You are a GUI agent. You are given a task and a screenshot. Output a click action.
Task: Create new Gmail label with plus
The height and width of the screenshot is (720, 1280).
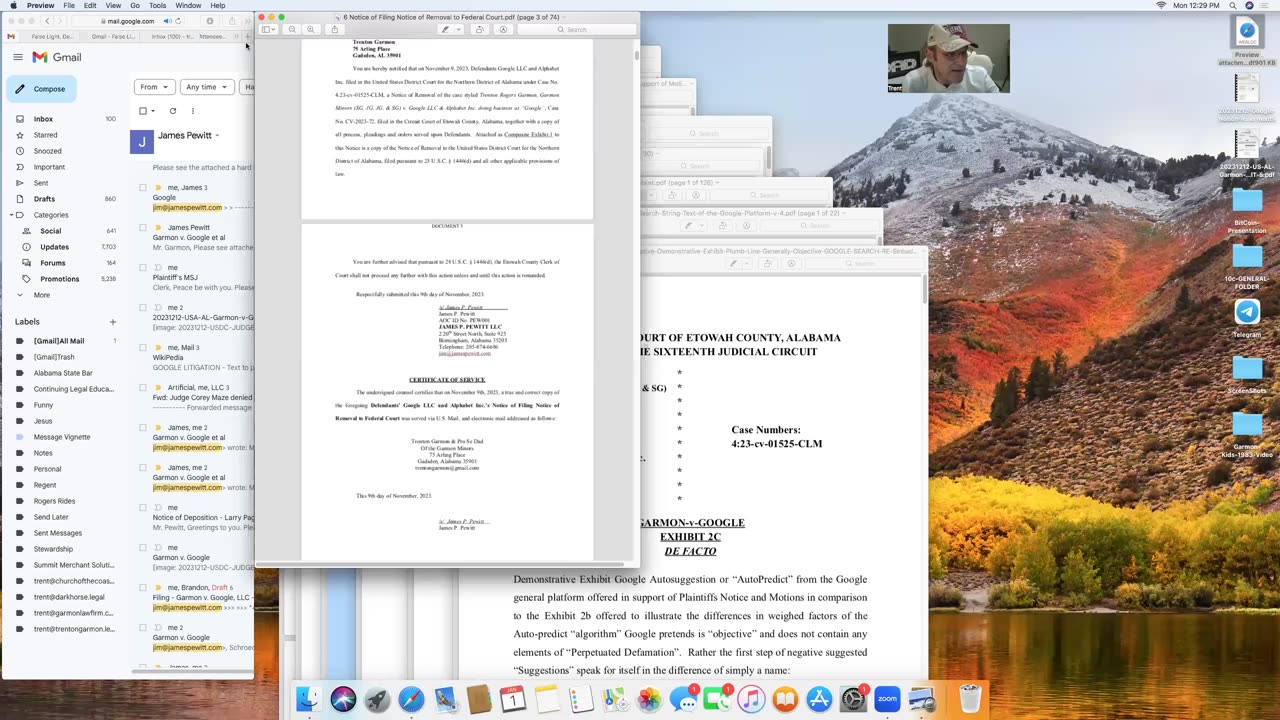(113, 322)
